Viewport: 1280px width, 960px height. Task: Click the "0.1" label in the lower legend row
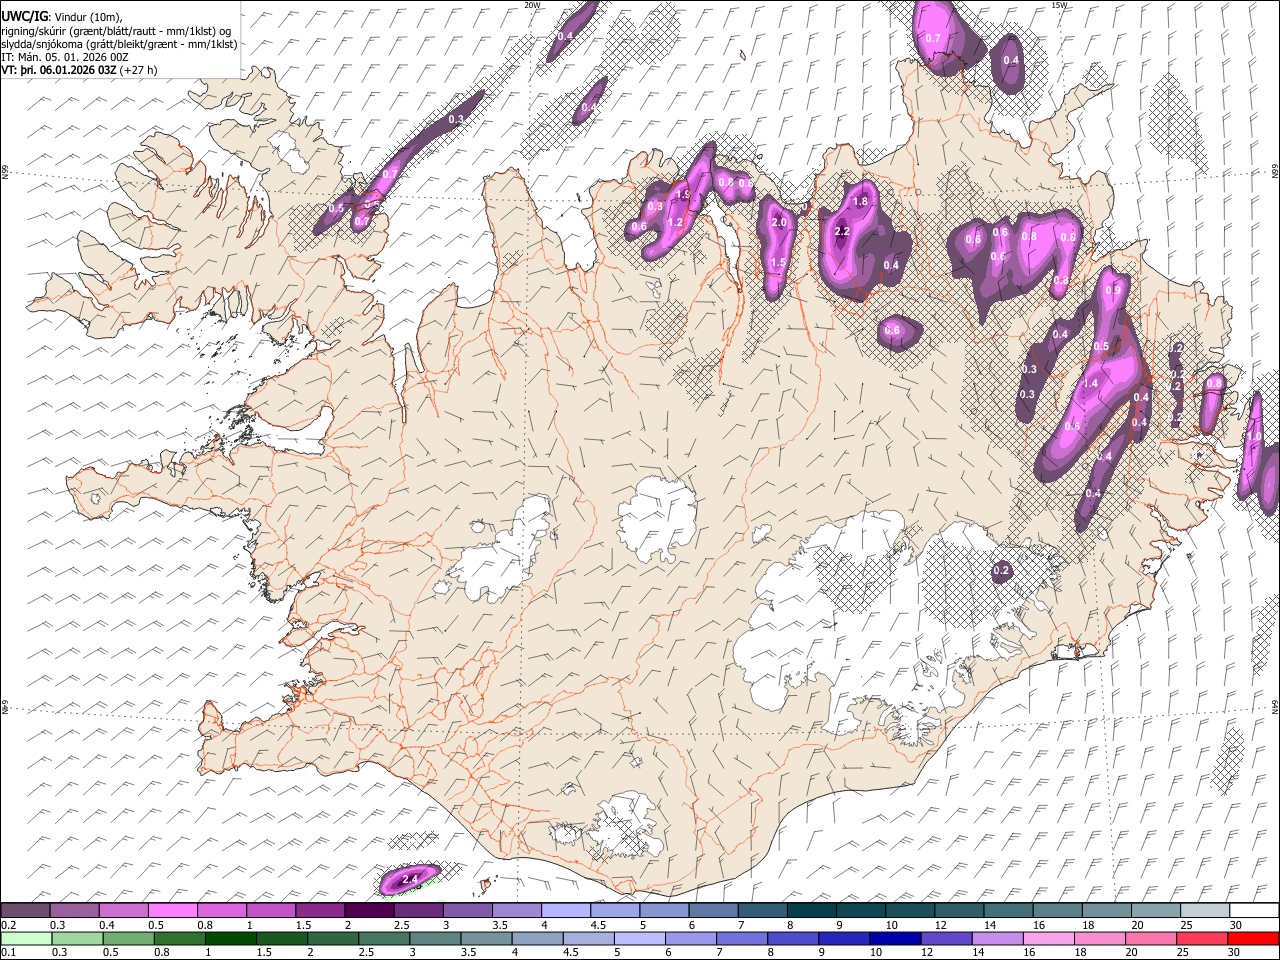tap(6, 952)
